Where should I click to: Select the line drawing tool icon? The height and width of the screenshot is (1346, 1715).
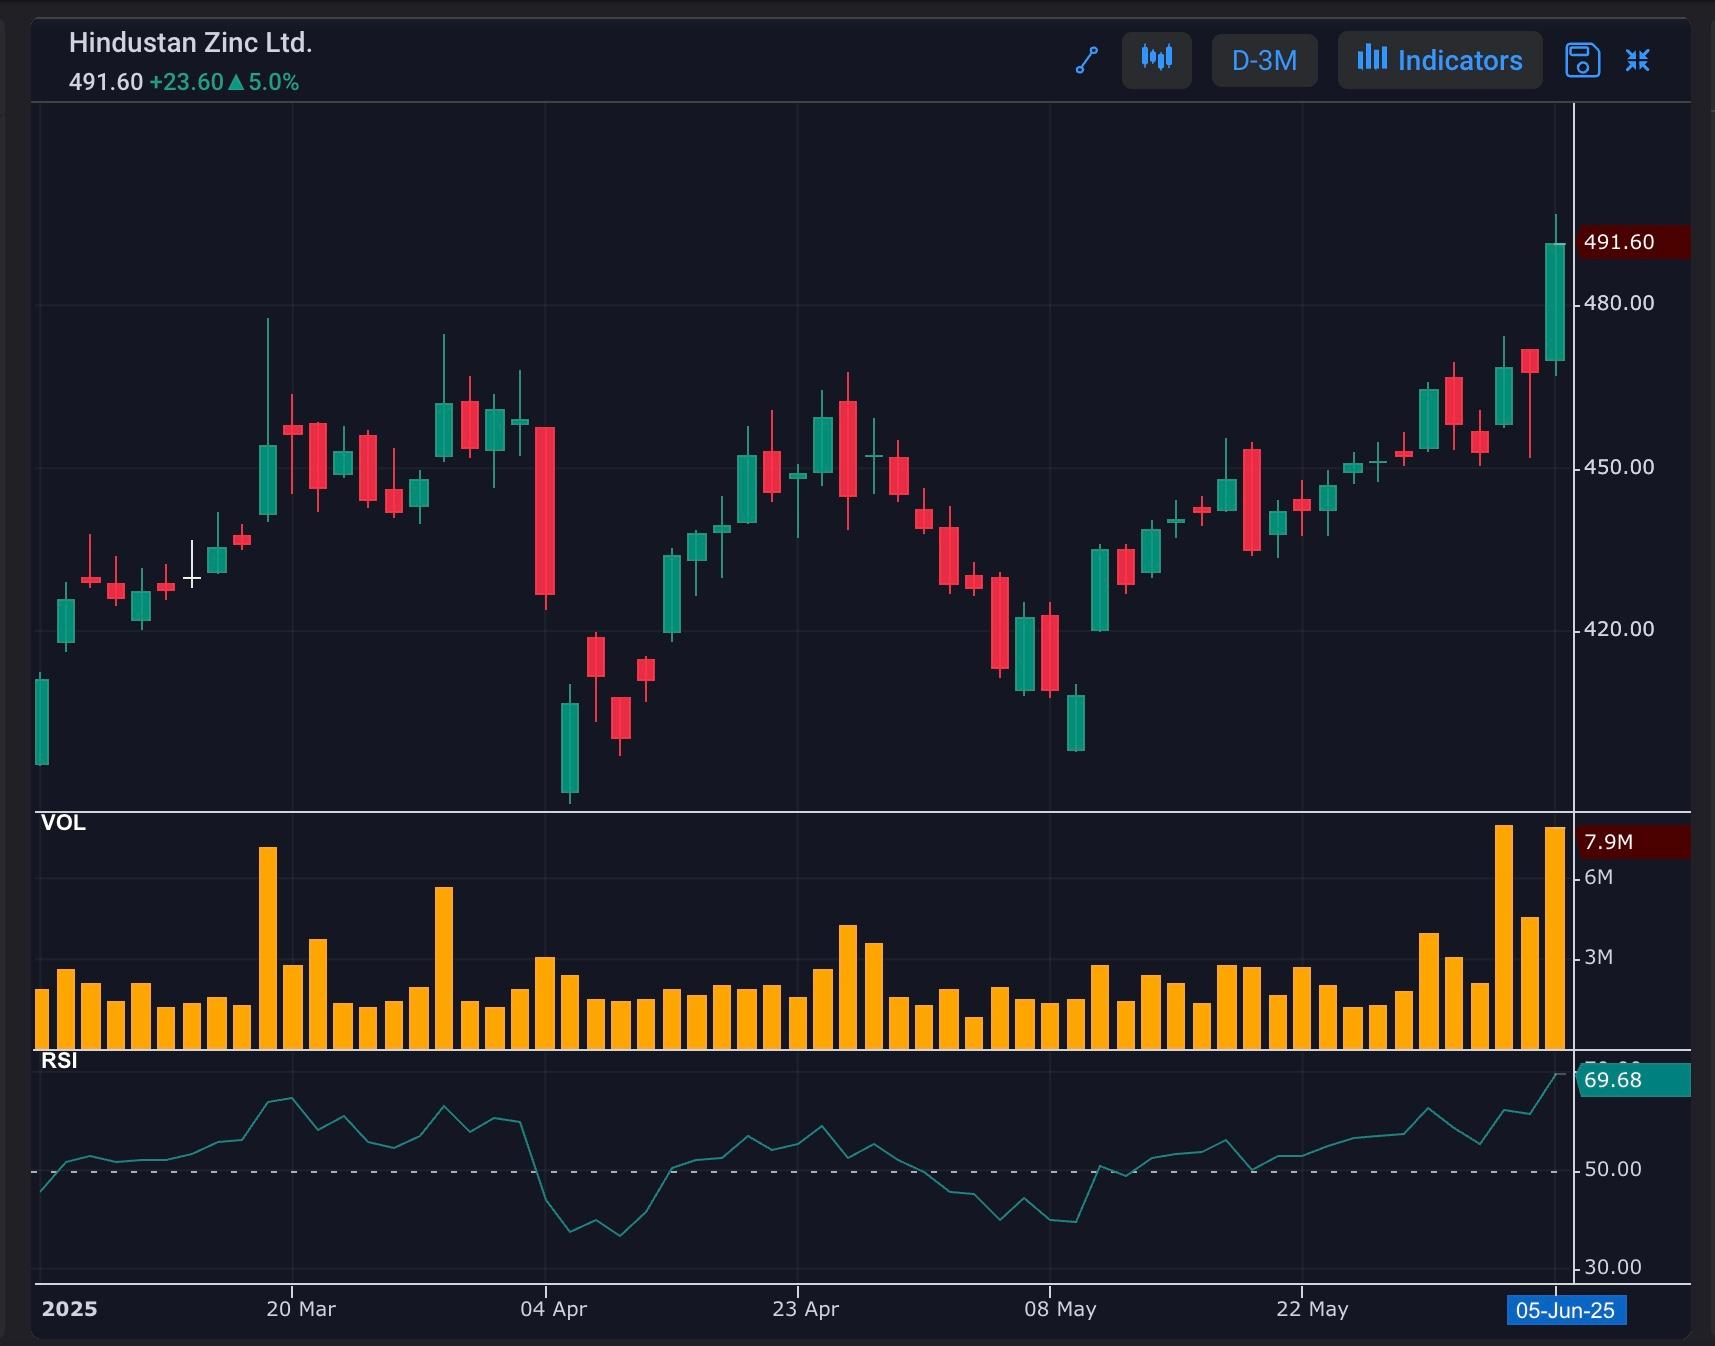[1087, 61]
